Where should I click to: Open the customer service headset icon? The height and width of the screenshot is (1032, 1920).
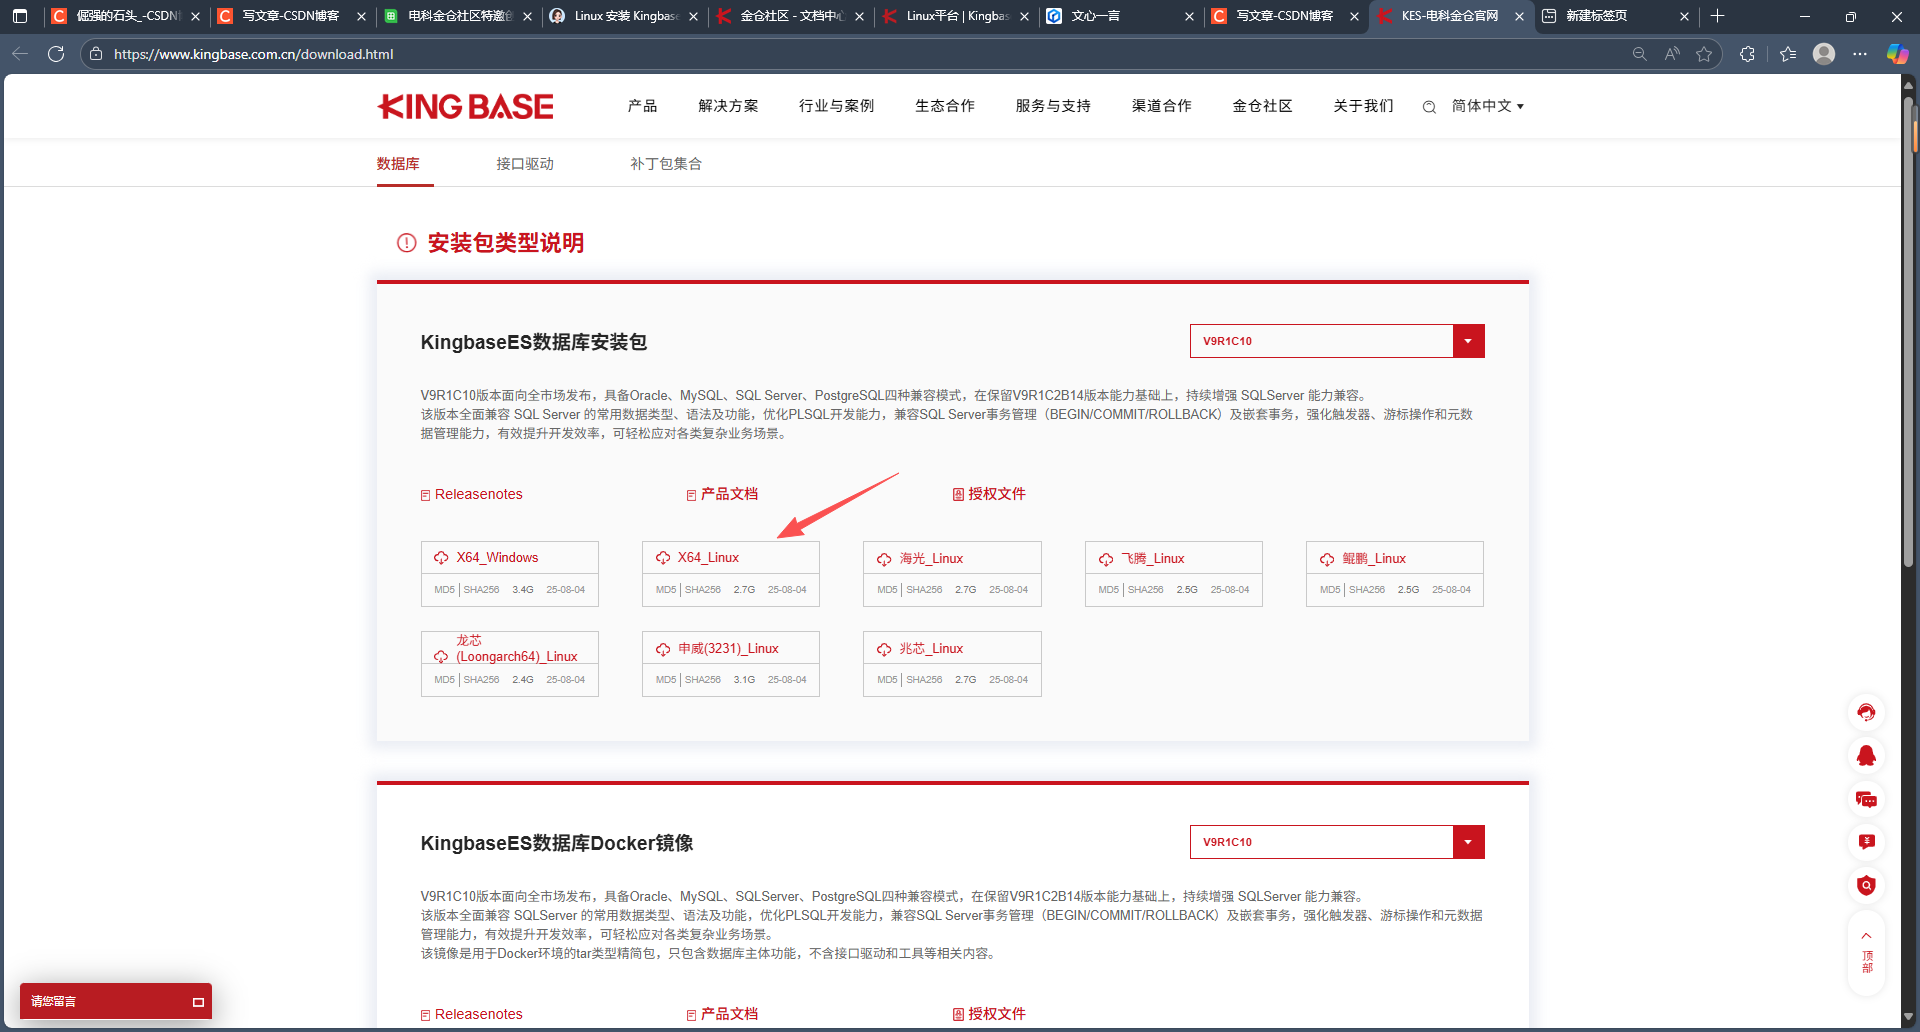1866,712
